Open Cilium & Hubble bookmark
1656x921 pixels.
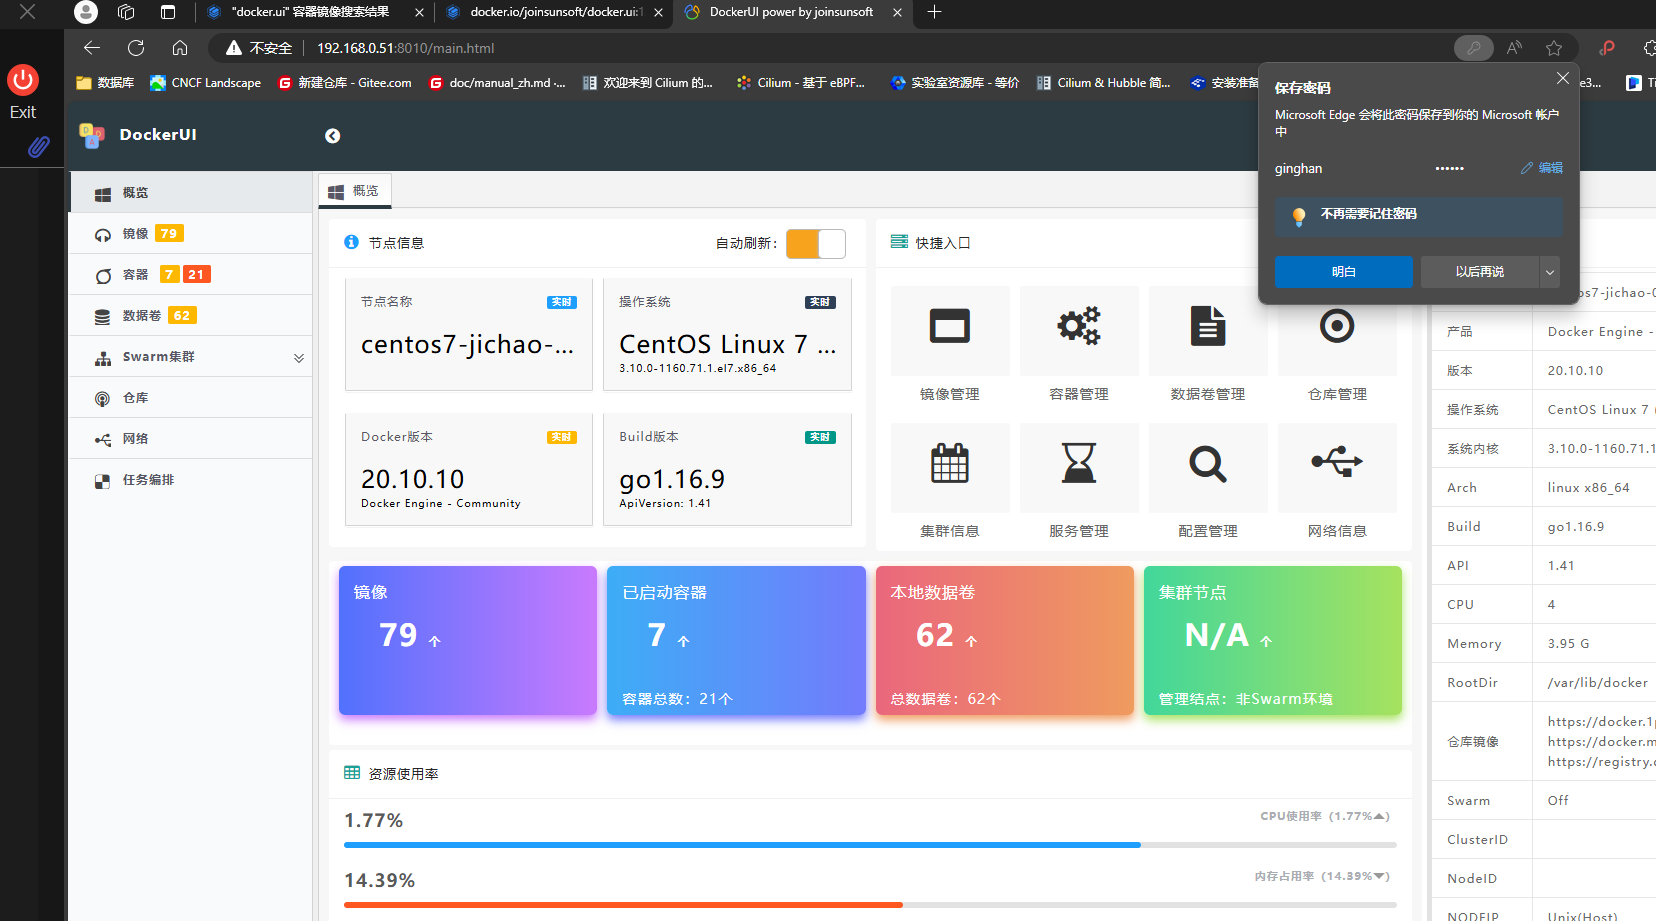click(1104, 83)
